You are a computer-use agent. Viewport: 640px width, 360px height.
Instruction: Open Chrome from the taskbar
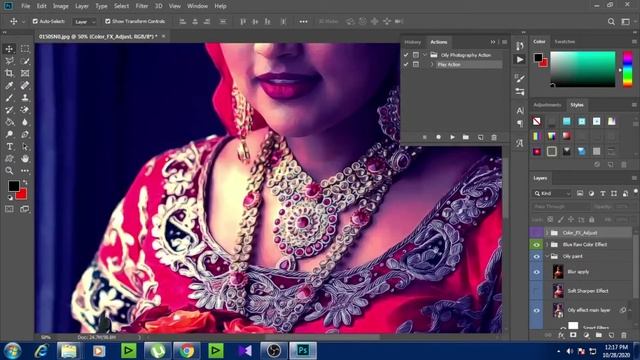point(187,351)
